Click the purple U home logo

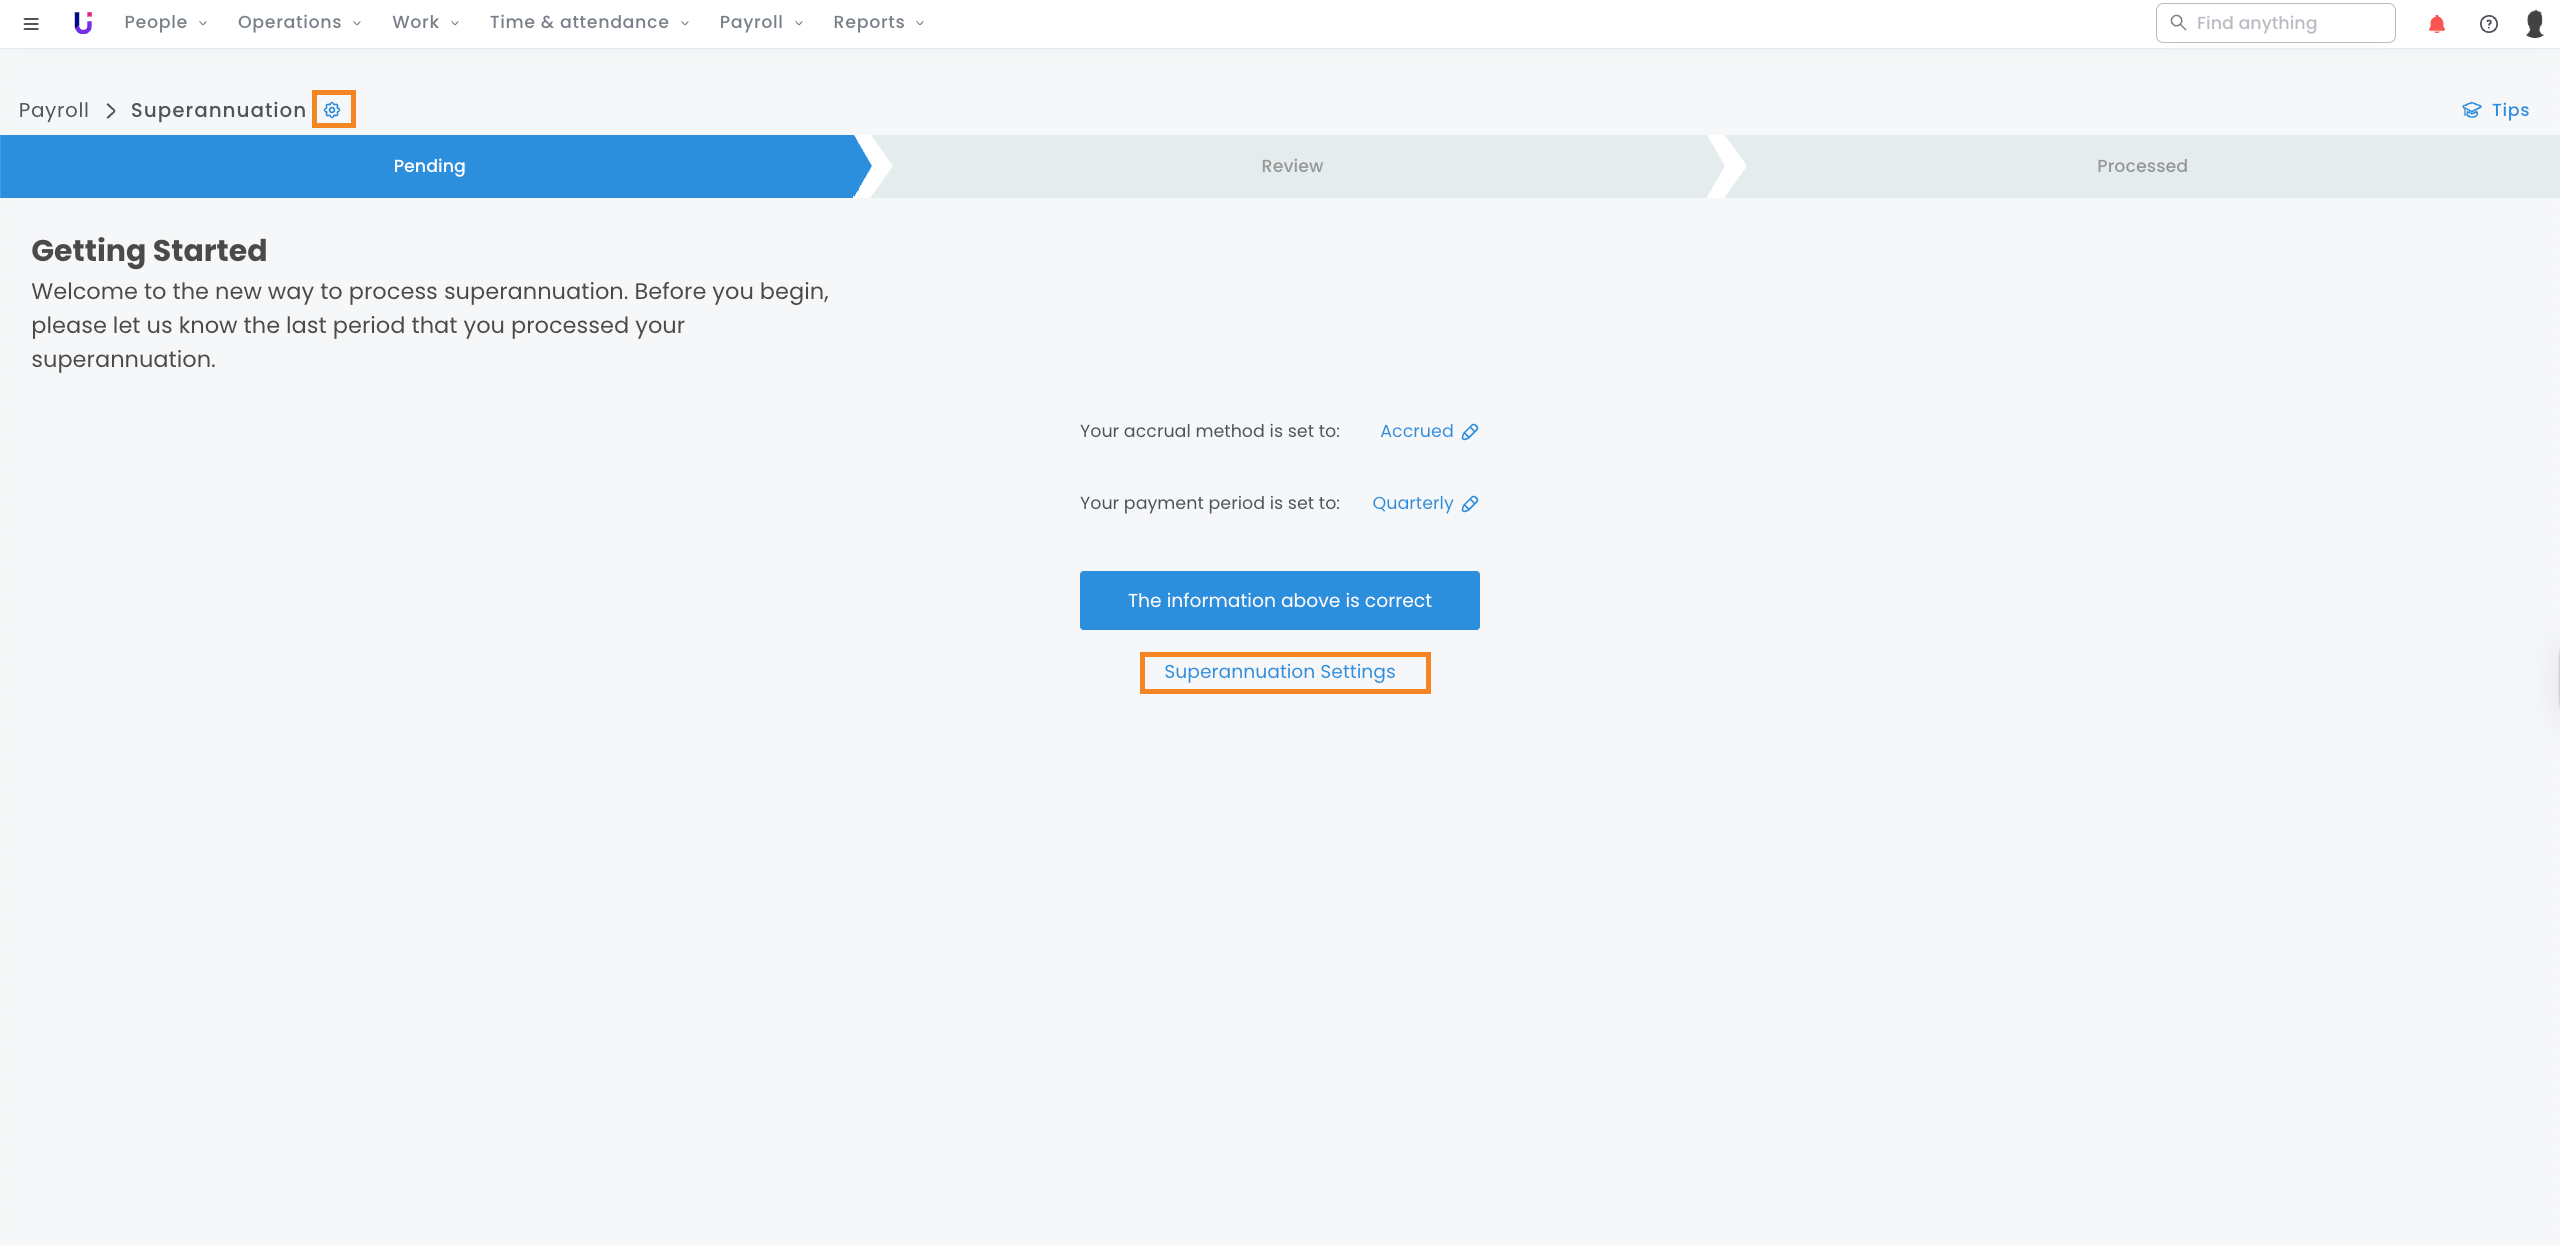(83, 23)
